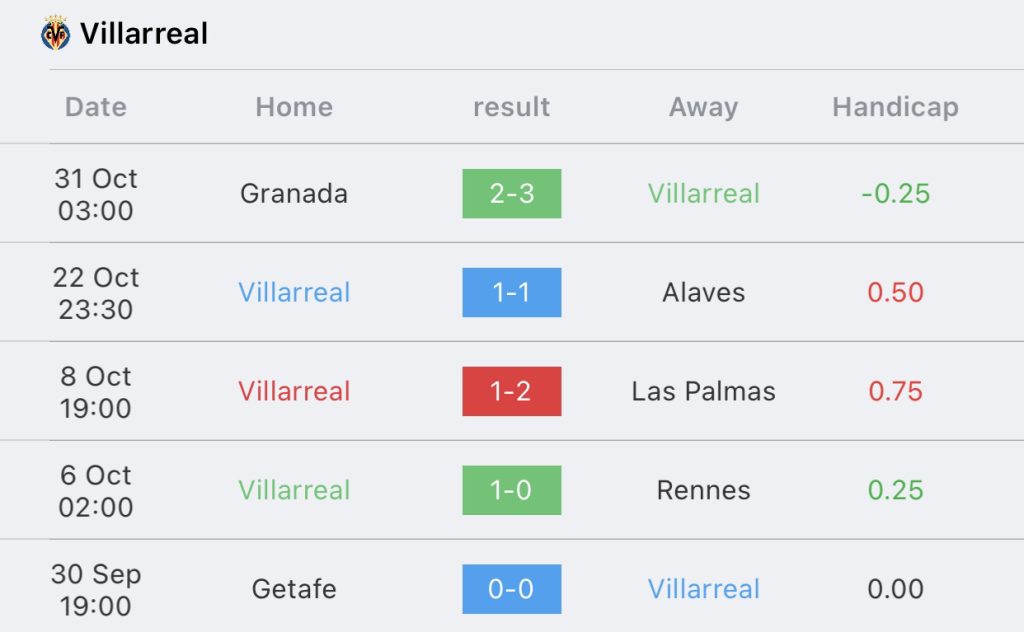This screenshot has height=632, width=1024.
Task: Click the Villarreal club crest icon
Action: [x=56, y=33]
